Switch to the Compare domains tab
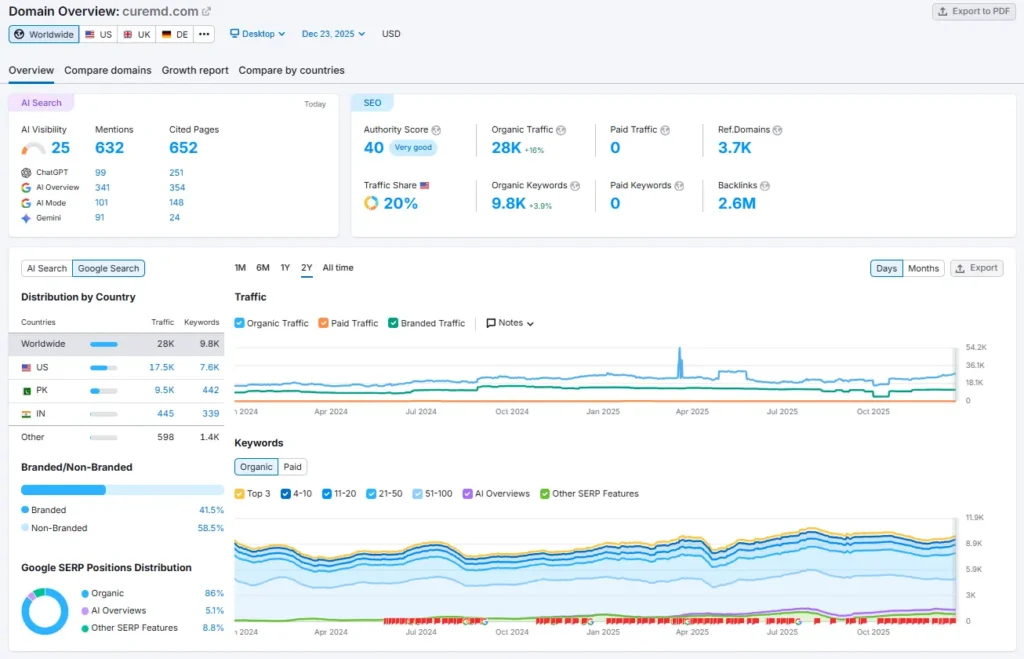1024x659 pixels. 107,71
